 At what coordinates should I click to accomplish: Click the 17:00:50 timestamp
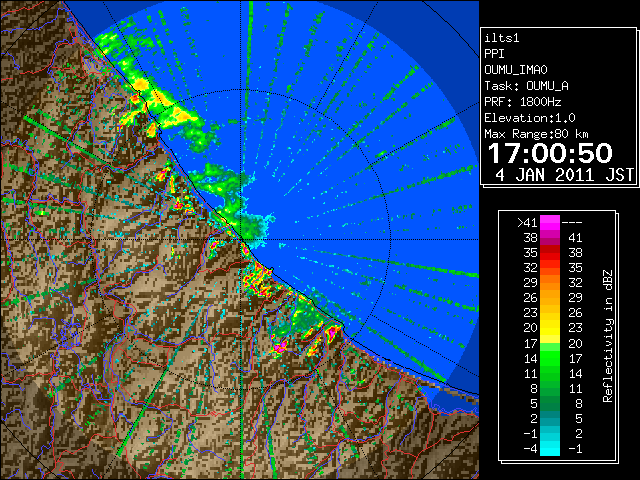[550, 153]
